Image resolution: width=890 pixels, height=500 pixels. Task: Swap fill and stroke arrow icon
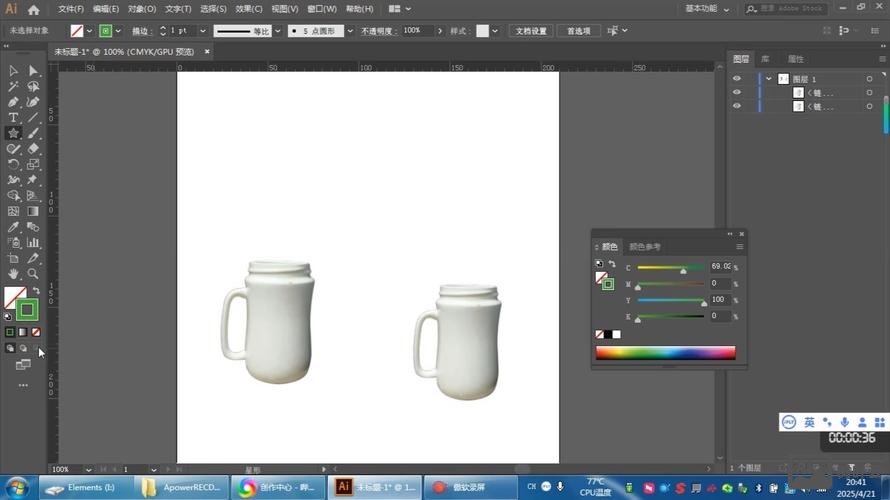(36, 291)
